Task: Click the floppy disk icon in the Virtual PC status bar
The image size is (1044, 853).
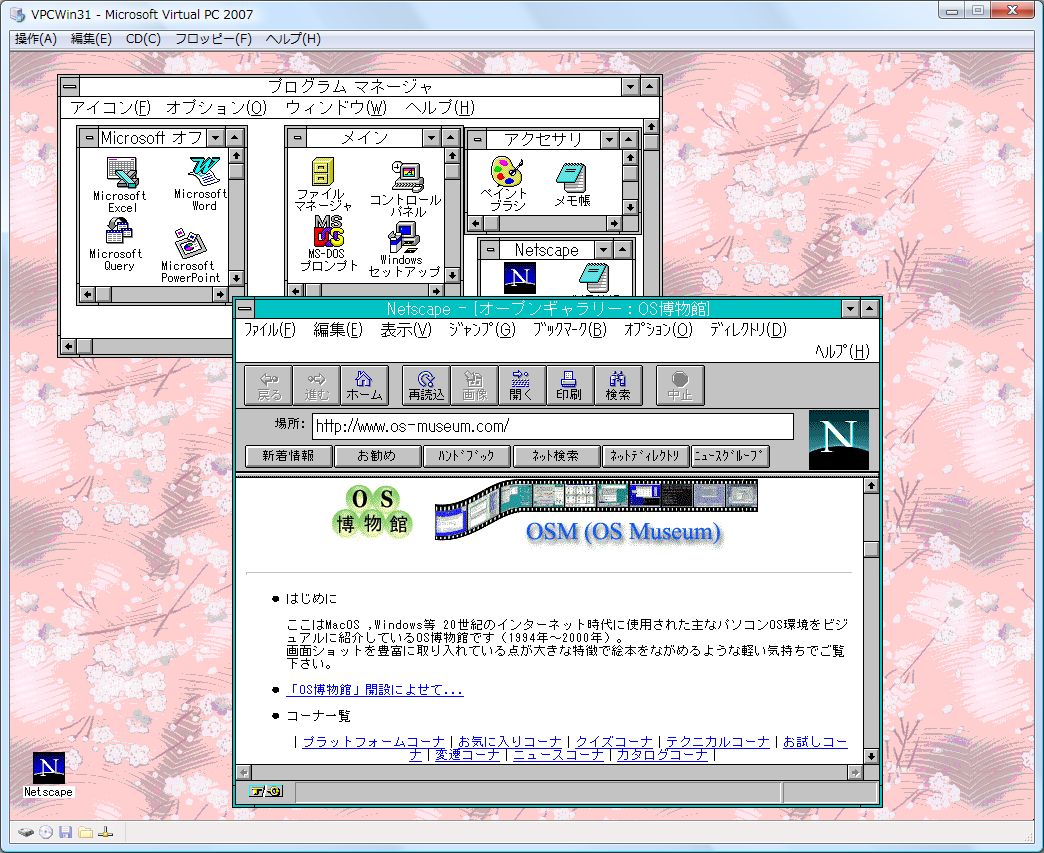Action: [65, 832]
